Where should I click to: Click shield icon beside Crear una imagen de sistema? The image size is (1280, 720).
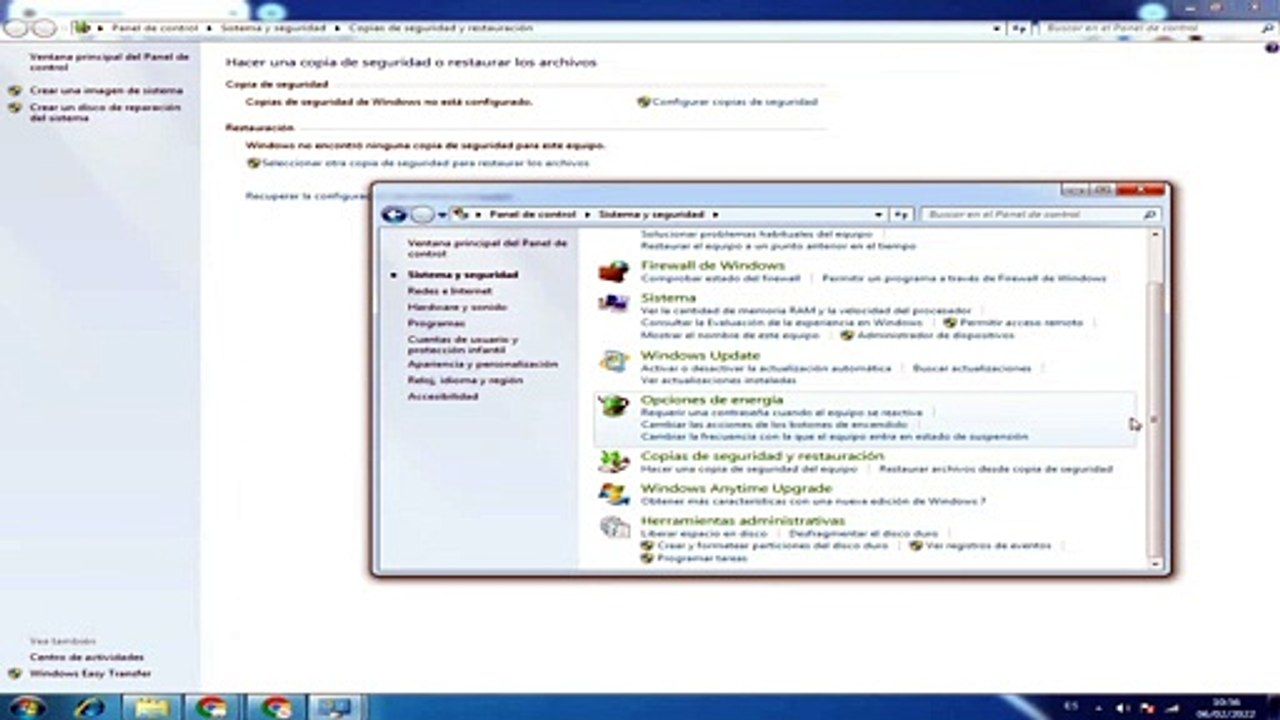pyautogui.click(x=15, y=90)
